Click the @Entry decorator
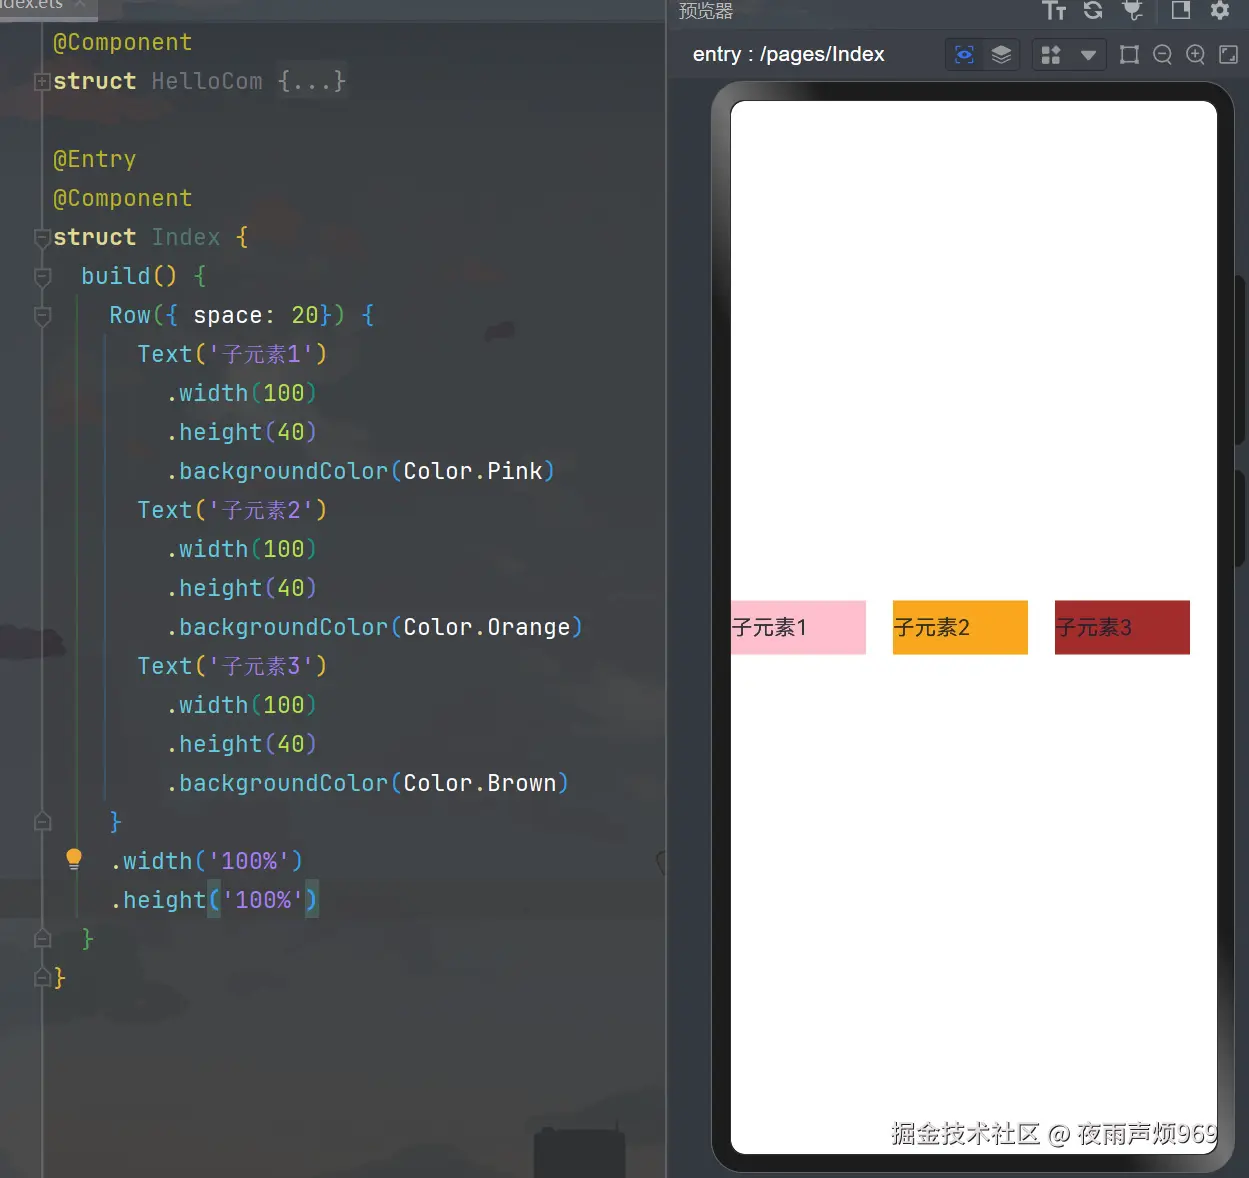Image resolution: width=1249 pixels, height=1178 pixels. 94,160
